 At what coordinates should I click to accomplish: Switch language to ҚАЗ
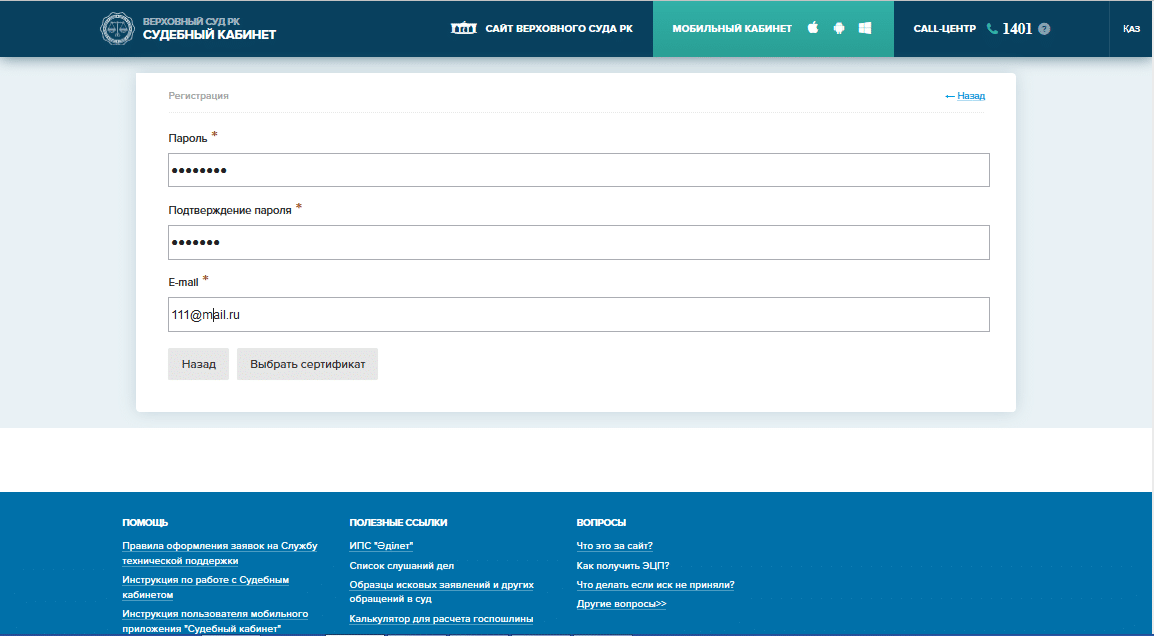[x=1131, y=29]
